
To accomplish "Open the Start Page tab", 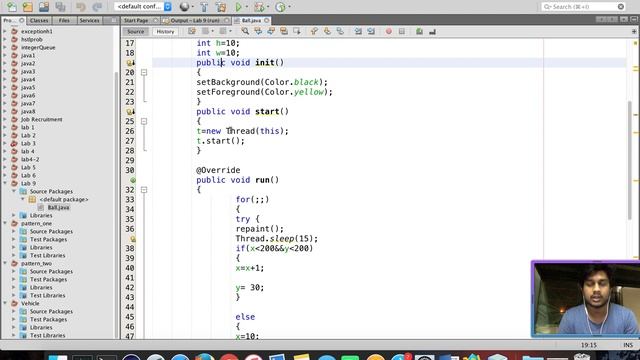I will (x=136, y=20).
